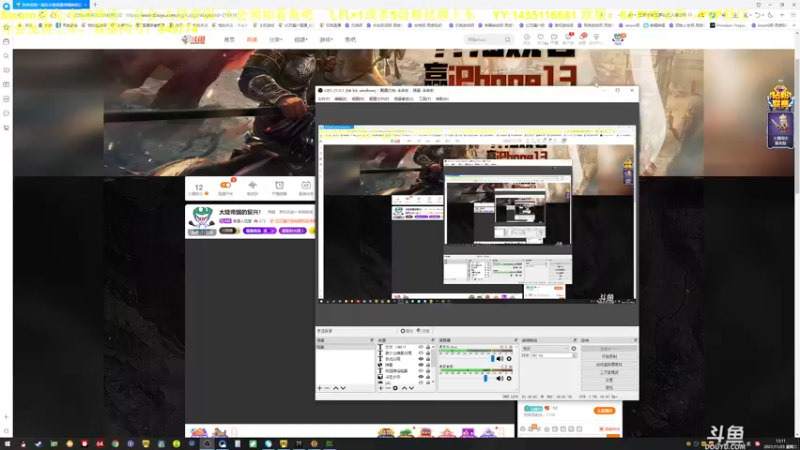The width and height of the screenshot is (800, 450).
Task: Mute top mixer channel speaker icon
Action: click(x=500, y=359)
